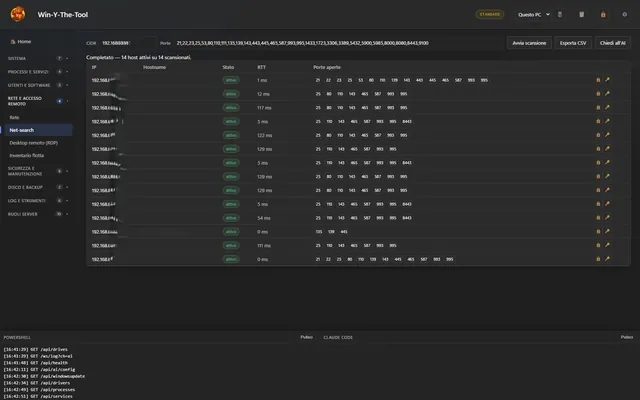Viewport: 640px width, 400px height.
Task: Click port 8443 in the 54 ms row
Action: click(x=407, y=218)
